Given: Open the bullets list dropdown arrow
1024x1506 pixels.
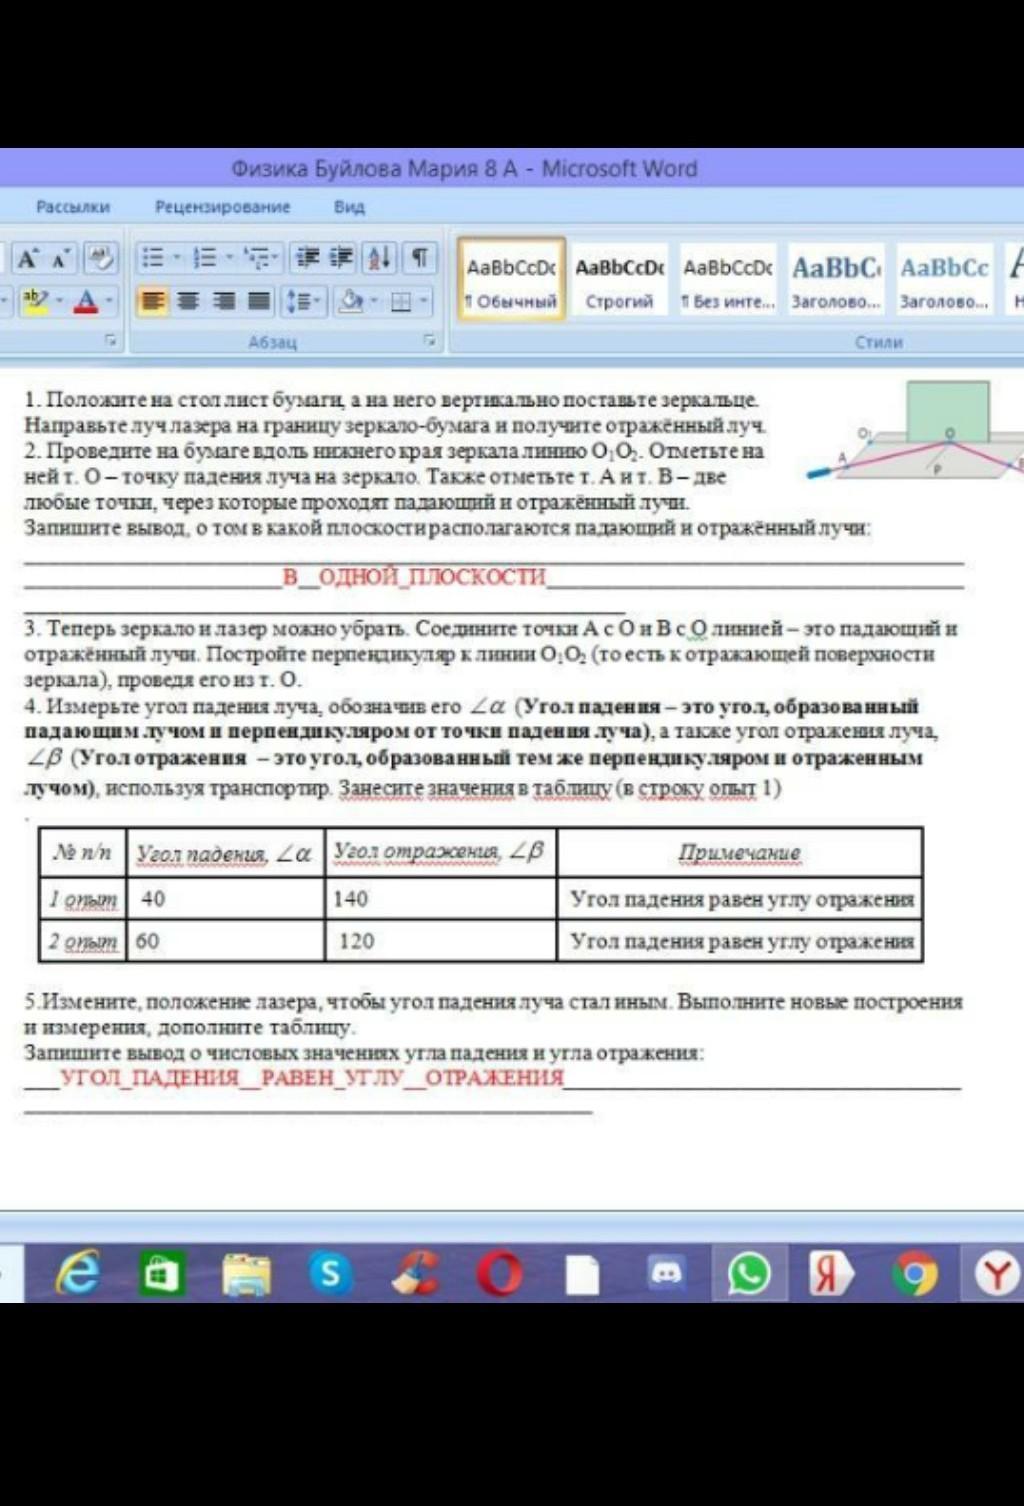Looking at the screenshot, I should (176, 258).
